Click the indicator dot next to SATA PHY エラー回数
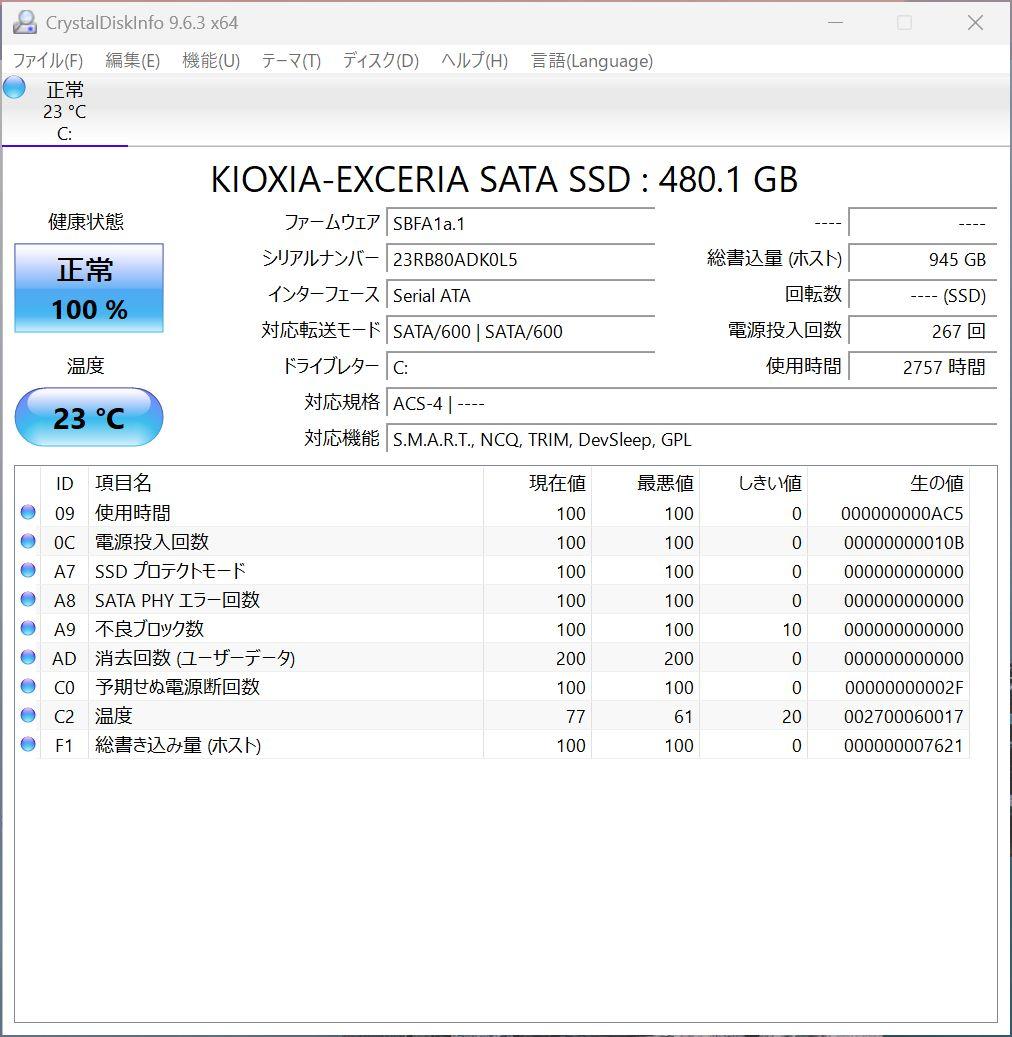Image resolution: width=1012 pixels, height=1037 pixels. click(28, 600)
